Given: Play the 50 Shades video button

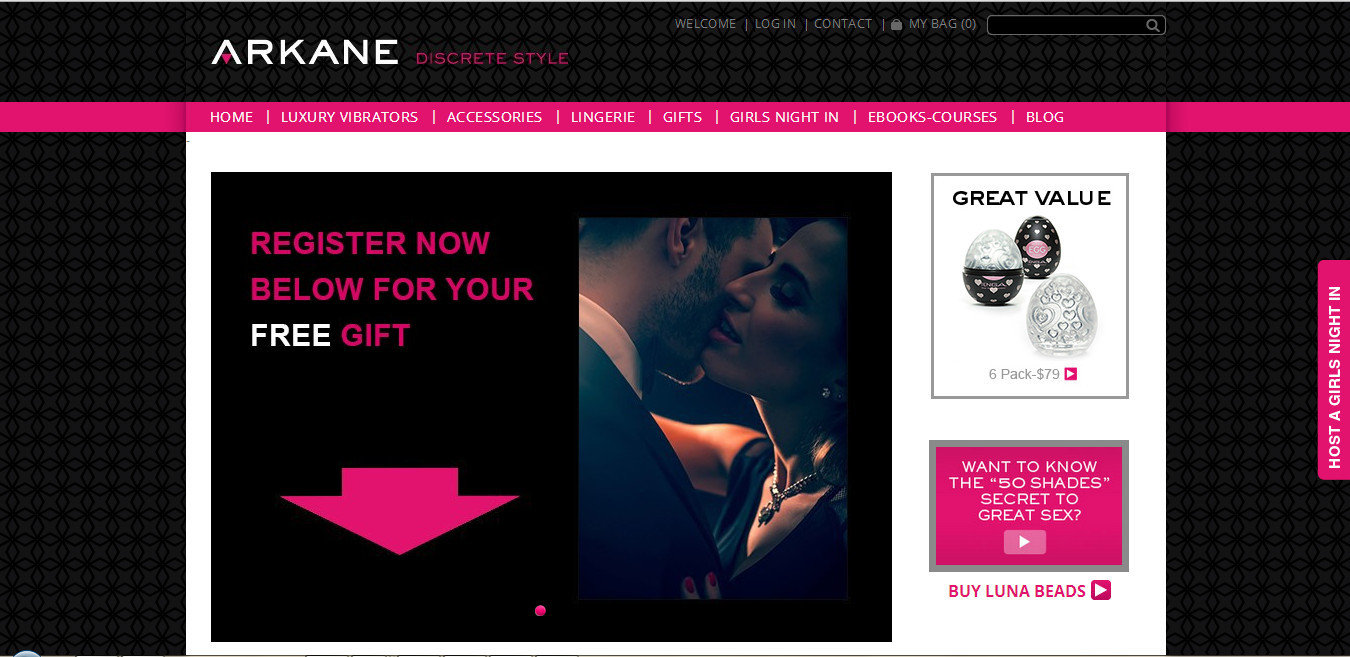Looking at the screenshot, I should [x=1025, y=542].
